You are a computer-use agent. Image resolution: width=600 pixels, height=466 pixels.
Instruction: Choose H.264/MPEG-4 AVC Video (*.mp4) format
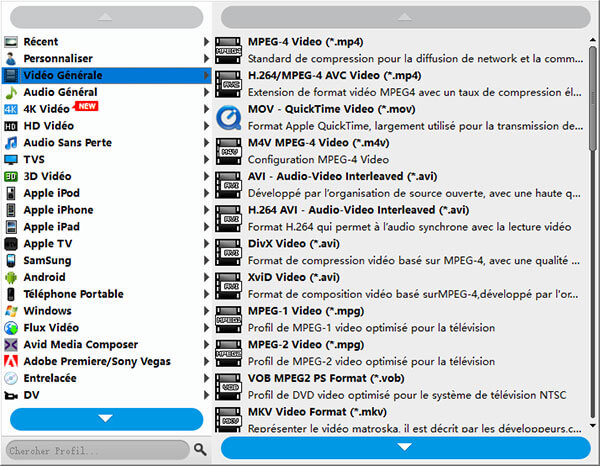(401, 84)
